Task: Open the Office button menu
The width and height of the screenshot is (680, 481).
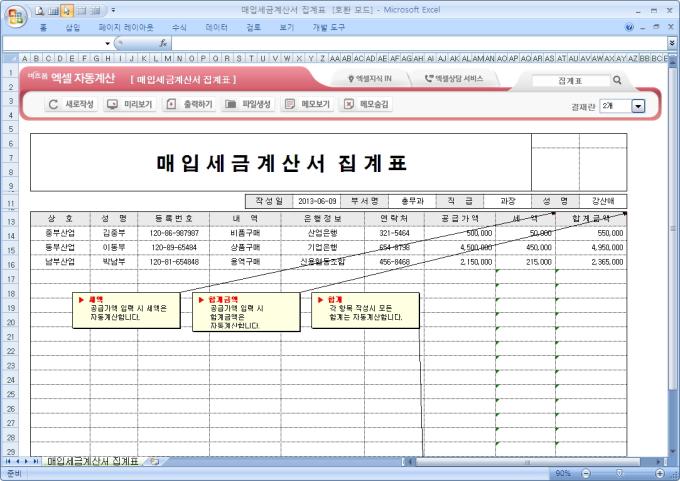Action: 16,16
